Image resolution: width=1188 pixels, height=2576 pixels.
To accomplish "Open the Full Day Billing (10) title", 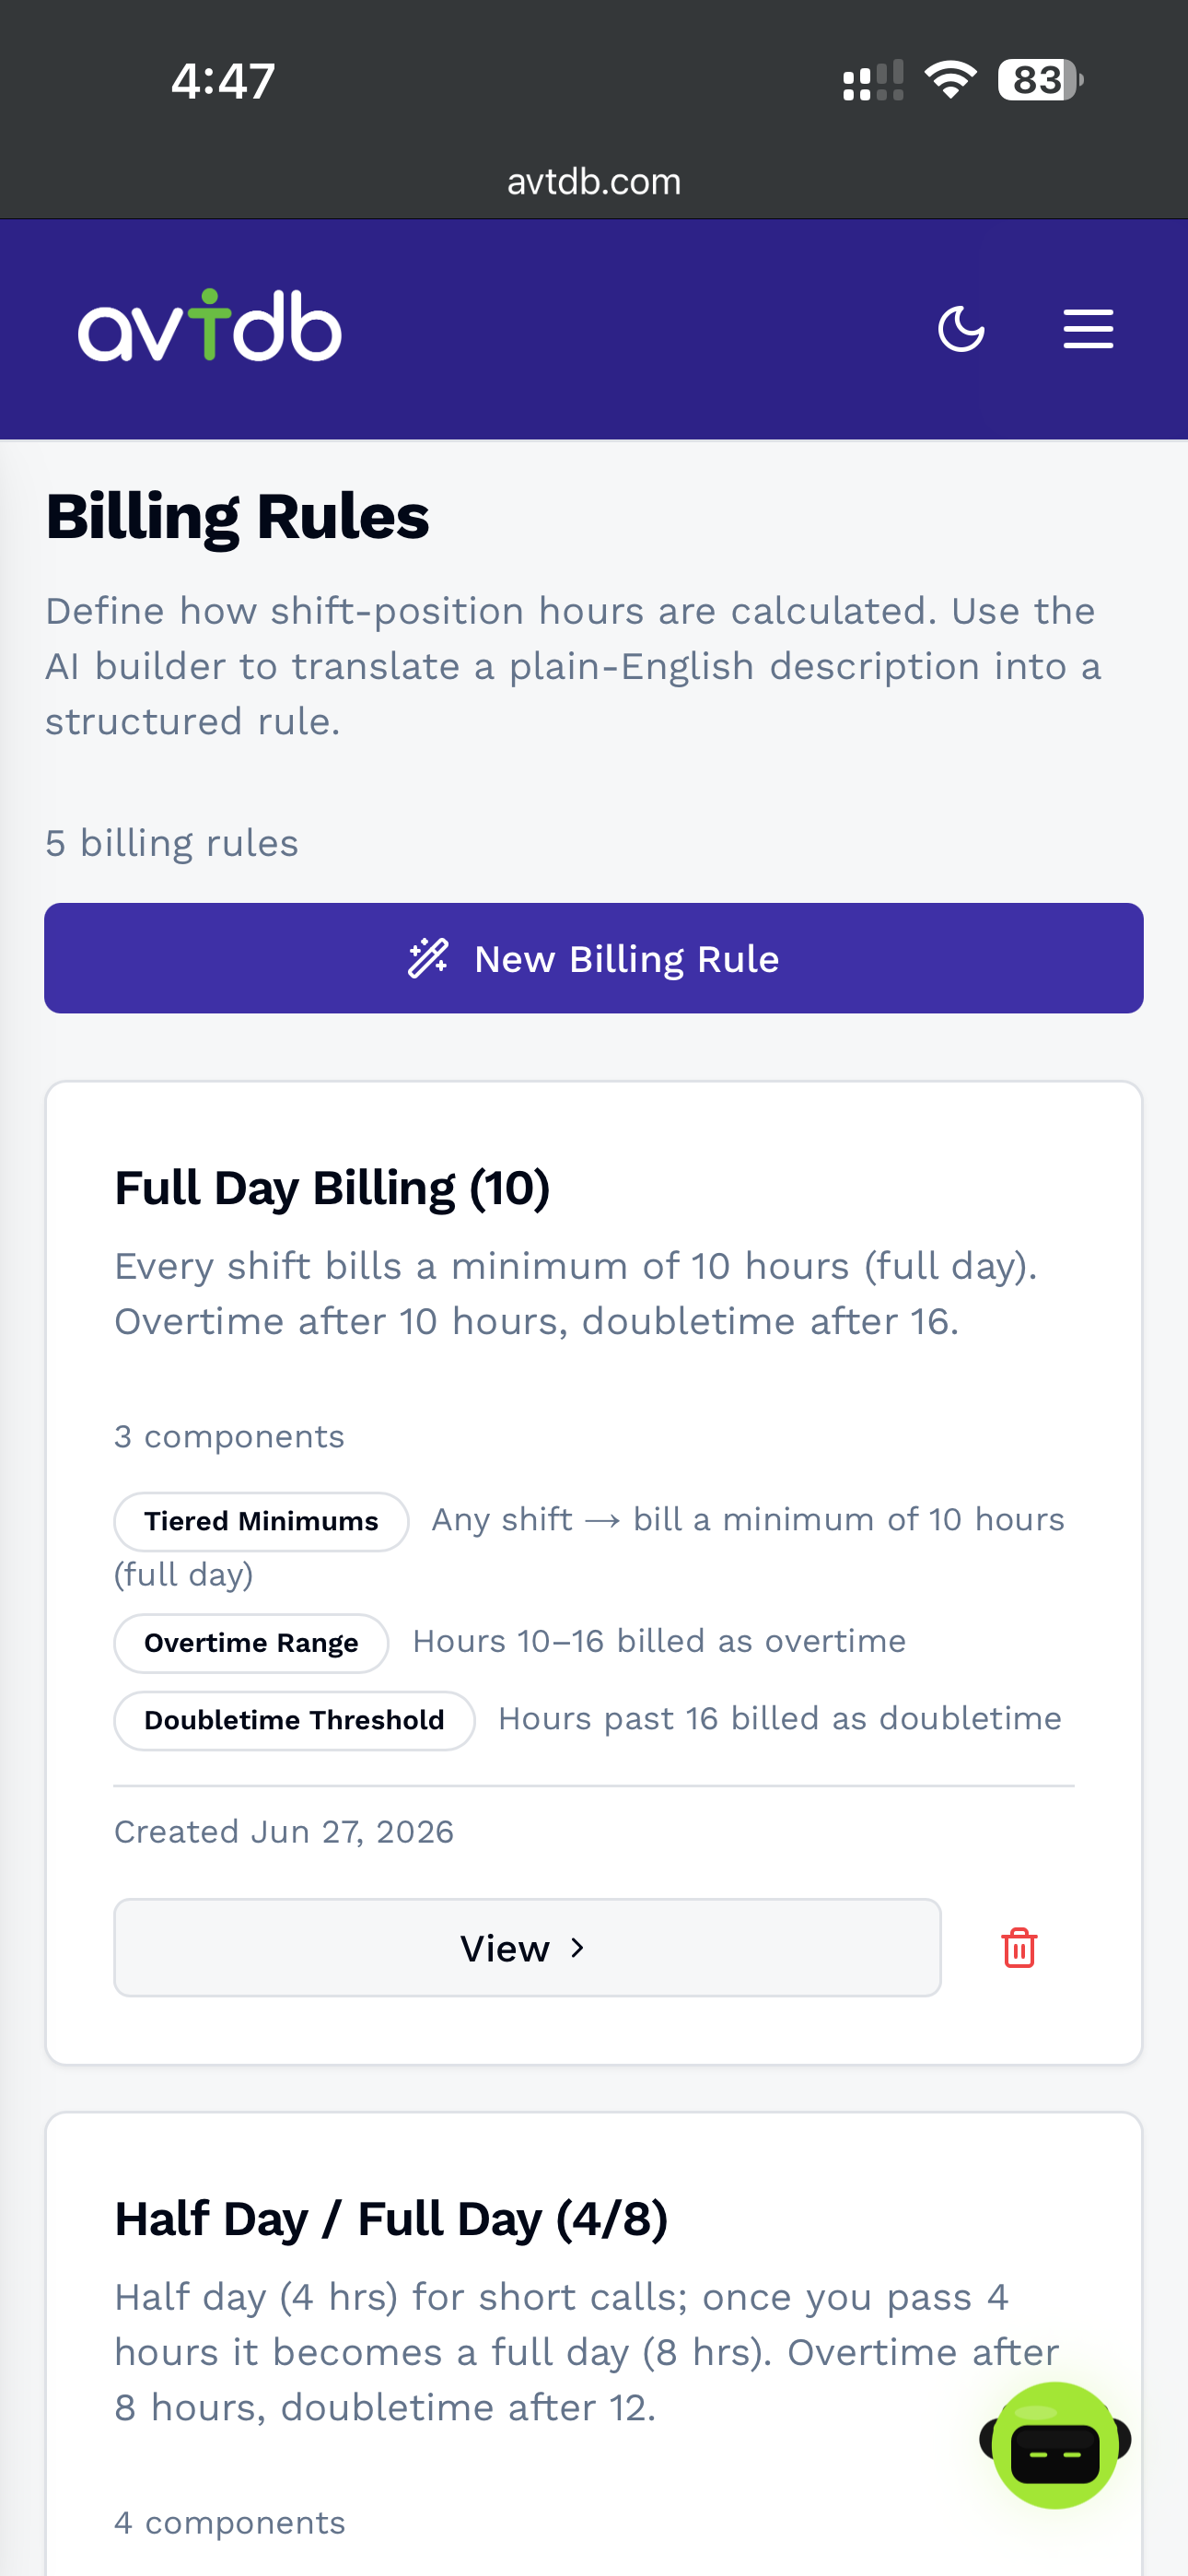I will [x=332, y=1188].
